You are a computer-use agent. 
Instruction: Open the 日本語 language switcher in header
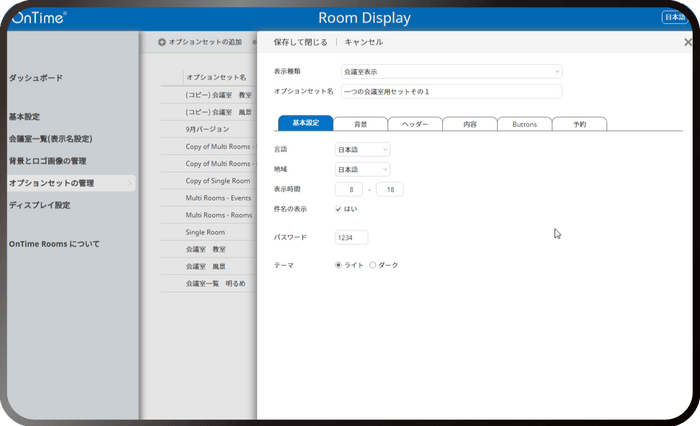pyautogui.click(x=675, y=17)
